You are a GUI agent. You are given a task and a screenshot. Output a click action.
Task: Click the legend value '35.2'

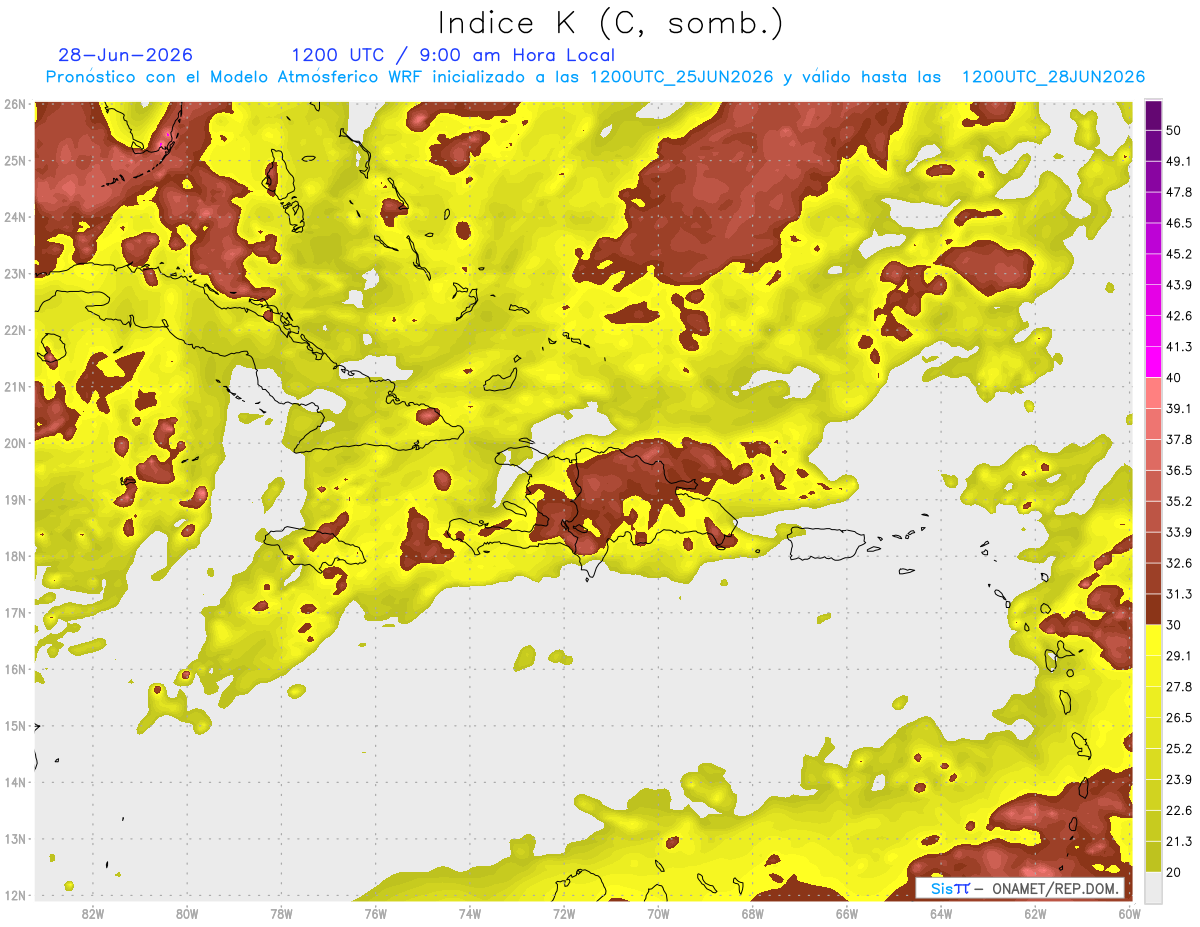point(1178,501)
